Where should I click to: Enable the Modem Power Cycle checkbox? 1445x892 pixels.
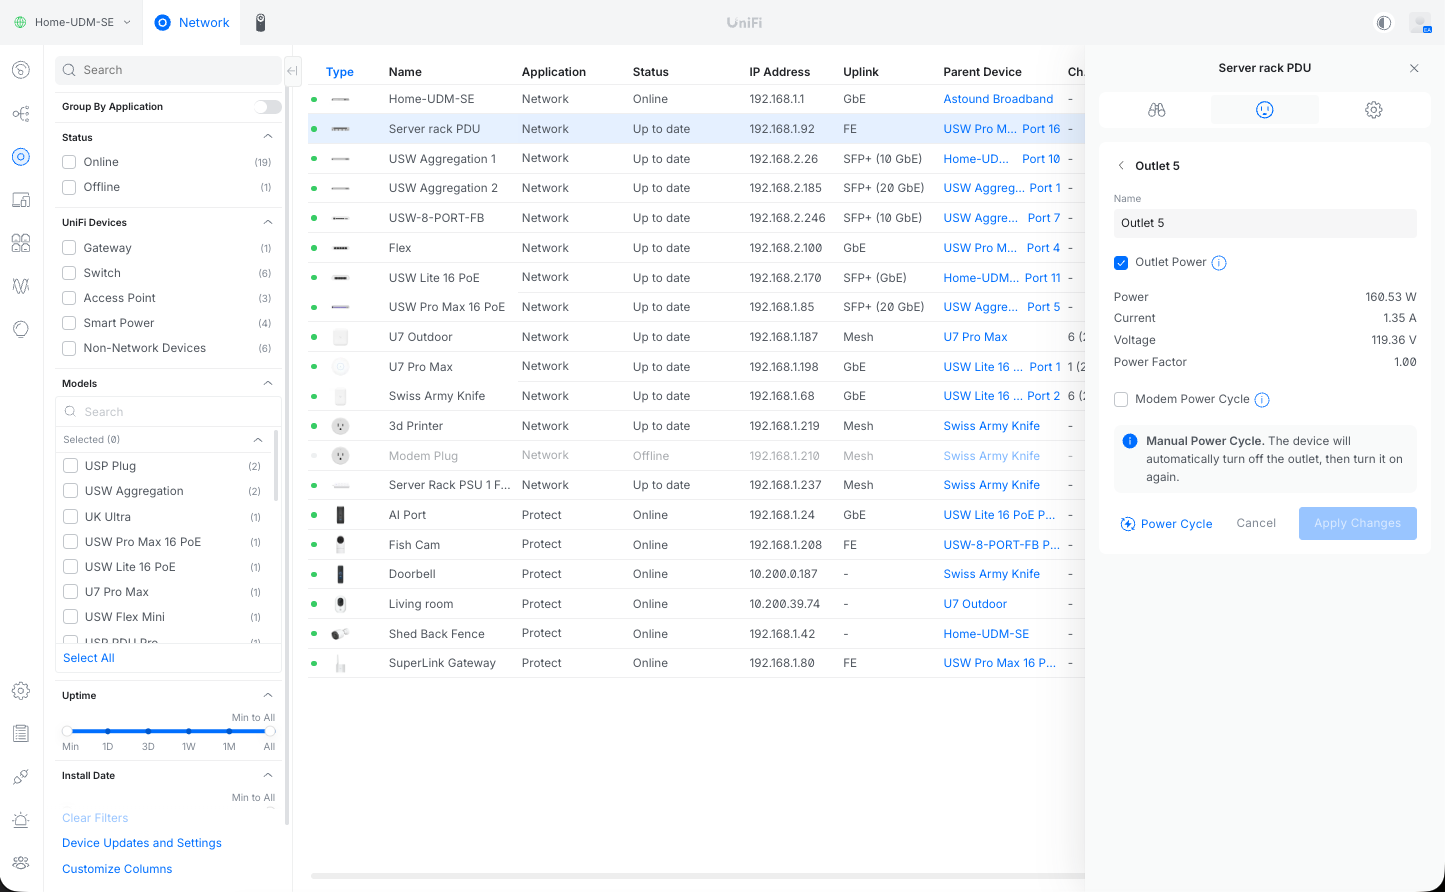[1121, 400]
